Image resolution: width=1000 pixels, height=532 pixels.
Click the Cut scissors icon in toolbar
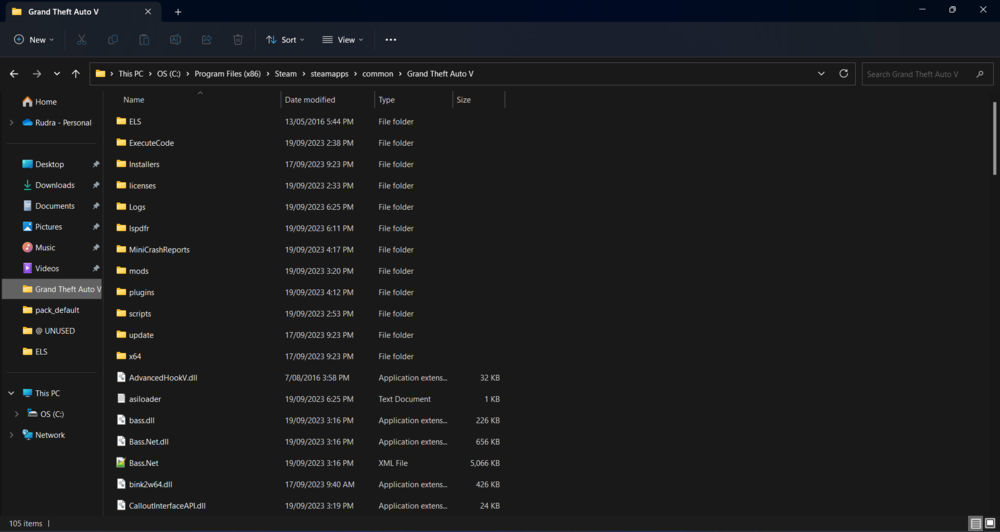[81, 40]
